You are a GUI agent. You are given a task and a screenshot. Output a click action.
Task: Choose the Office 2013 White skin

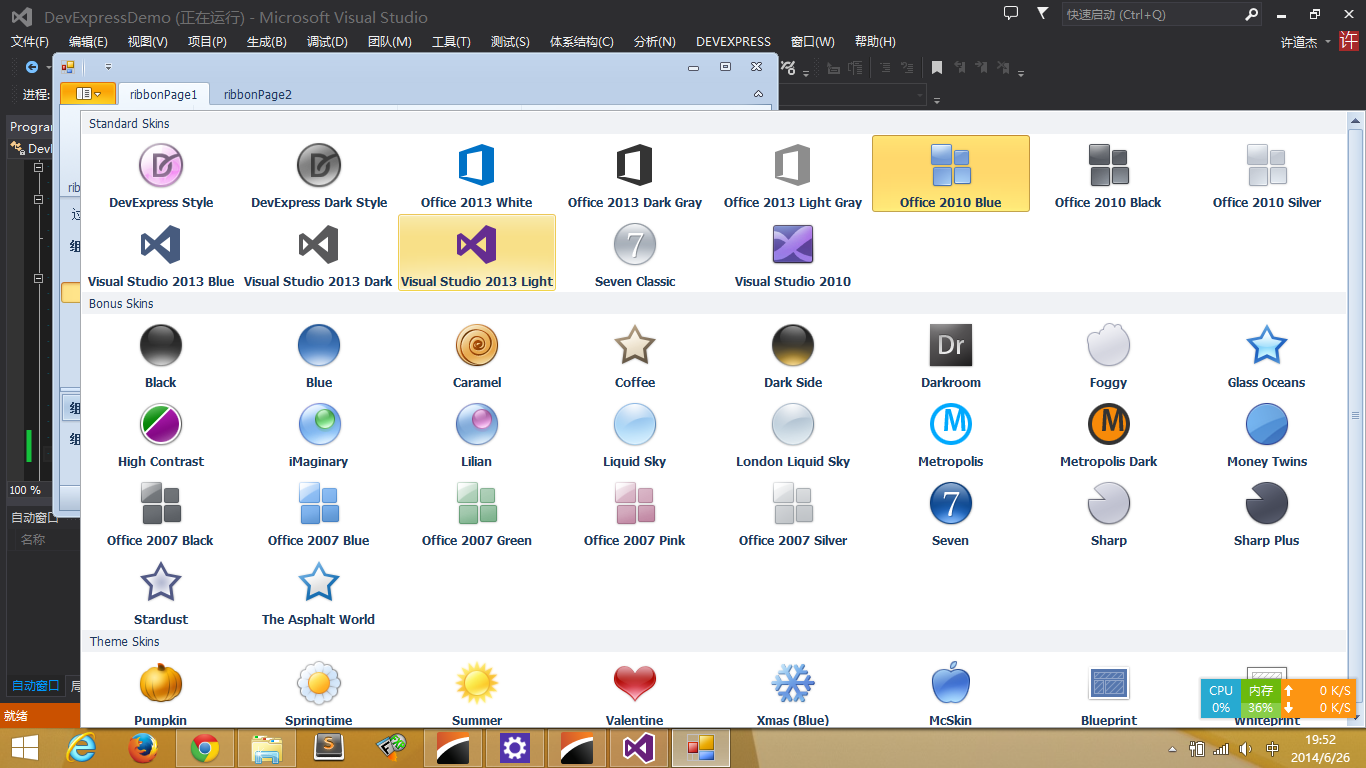tap(477, 174)
